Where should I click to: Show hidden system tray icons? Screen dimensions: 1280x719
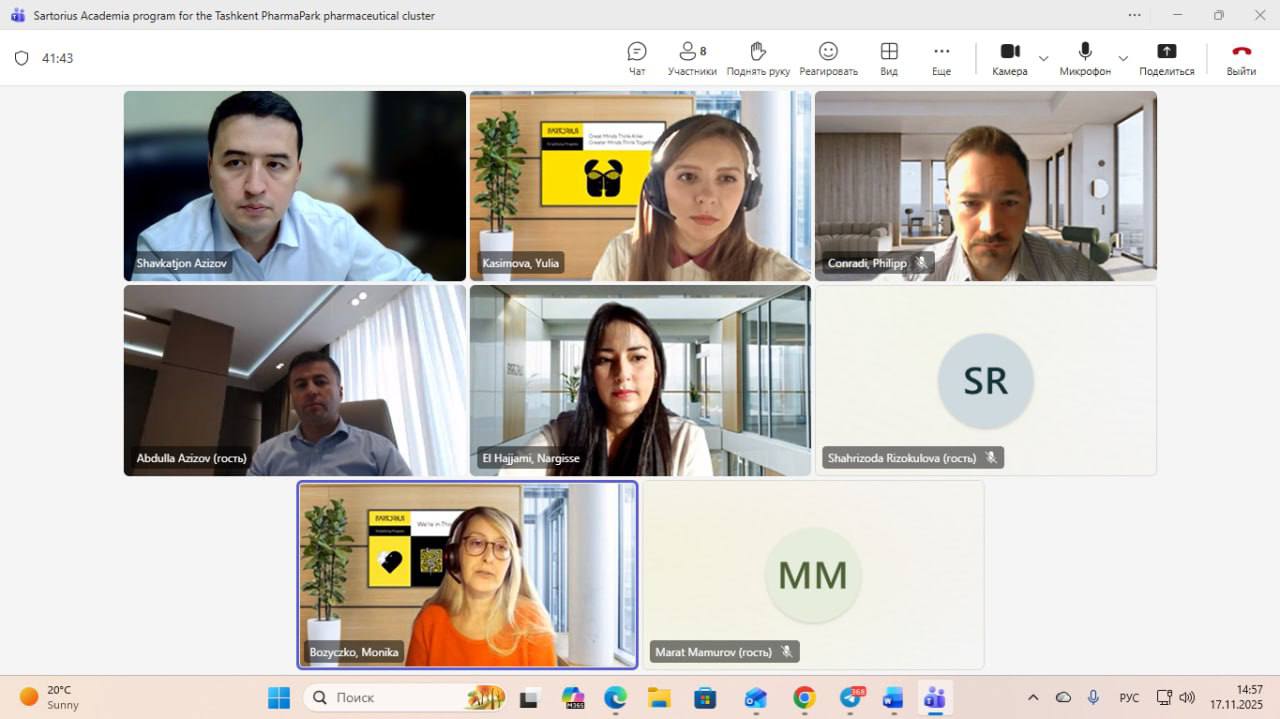1033,697
